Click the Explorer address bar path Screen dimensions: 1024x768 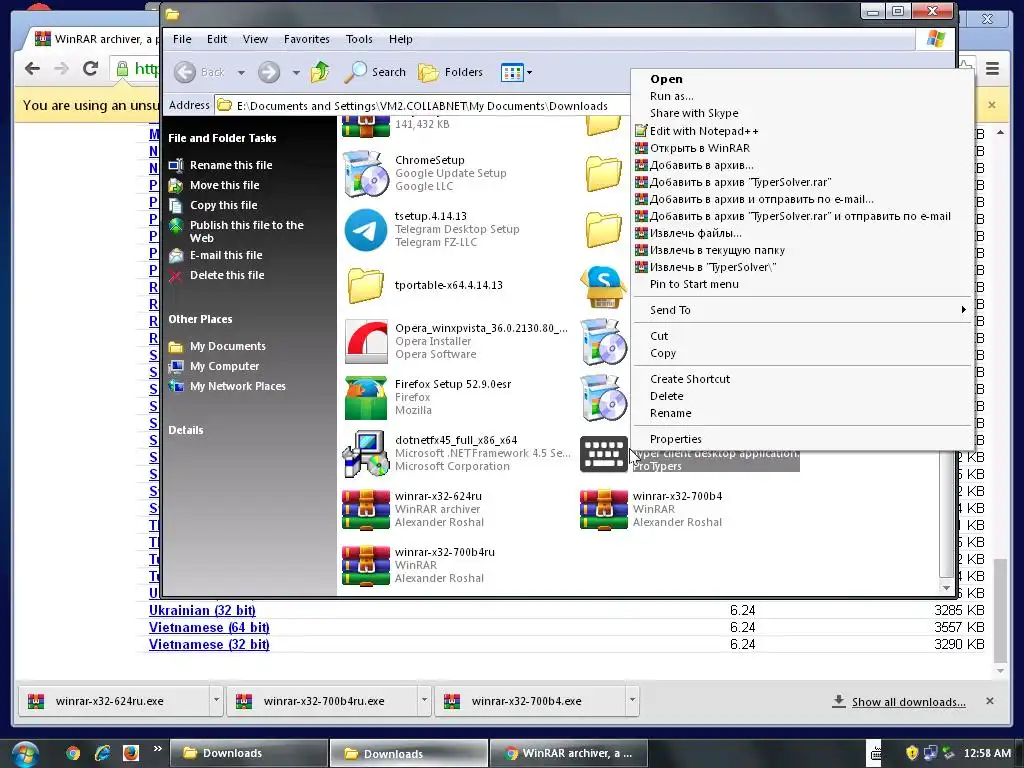pos(422,106)
